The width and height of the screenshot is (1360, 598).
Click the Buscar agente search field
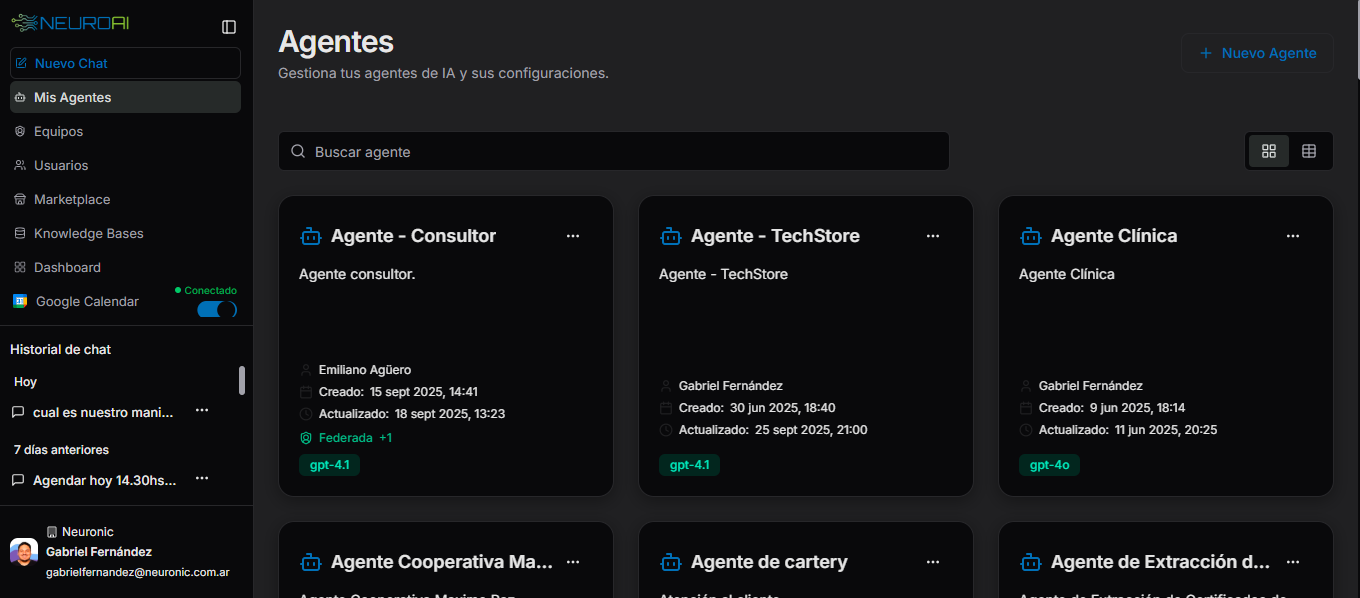pyautogui.click(x=613, y=152)
